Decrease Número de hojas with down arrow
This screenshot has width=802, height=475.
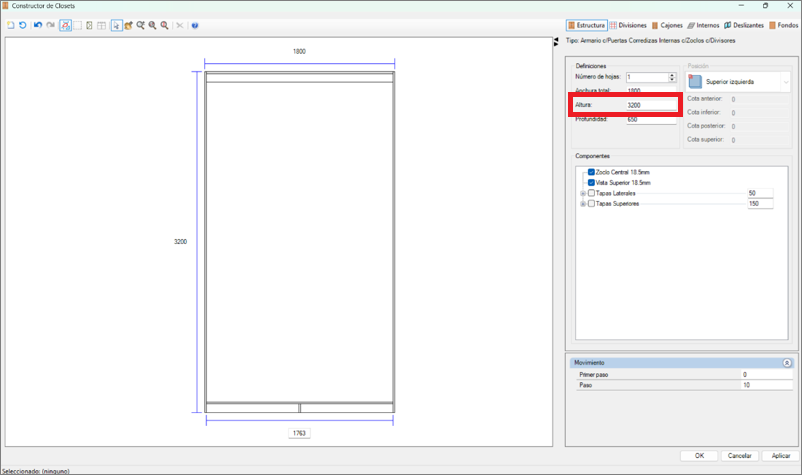click(672, 79)
